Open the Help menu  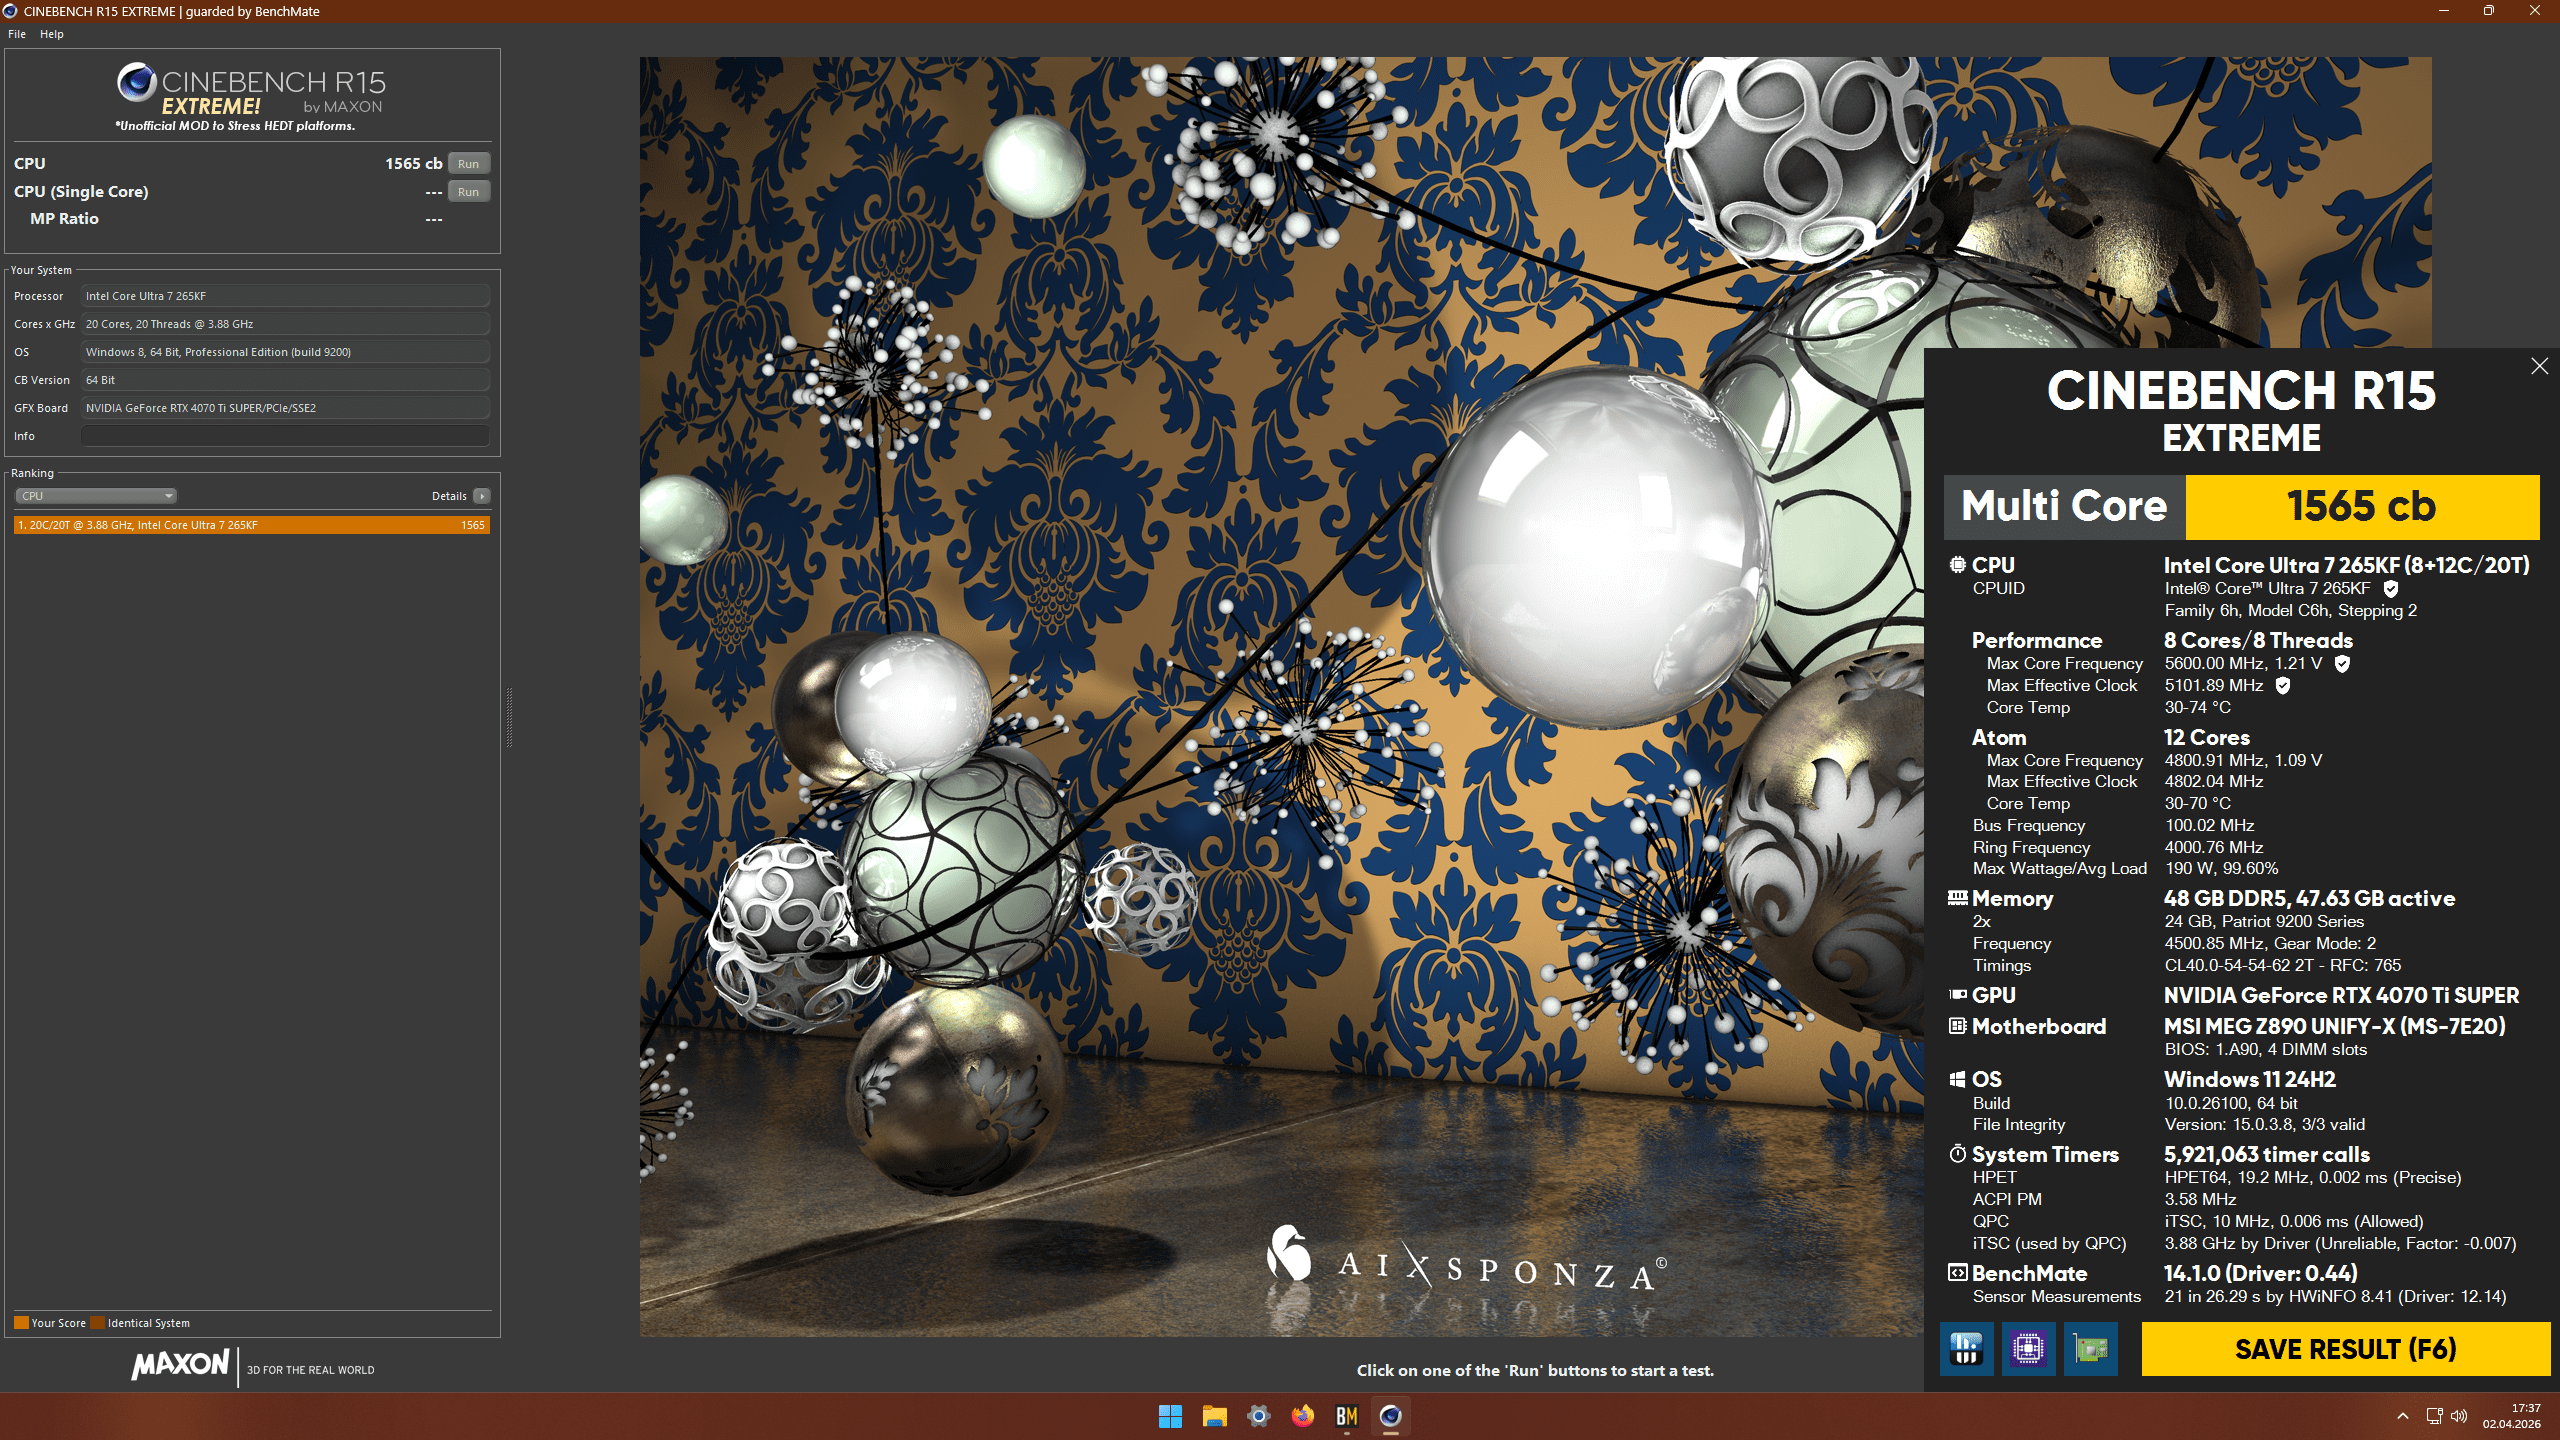tap(52, 34)
